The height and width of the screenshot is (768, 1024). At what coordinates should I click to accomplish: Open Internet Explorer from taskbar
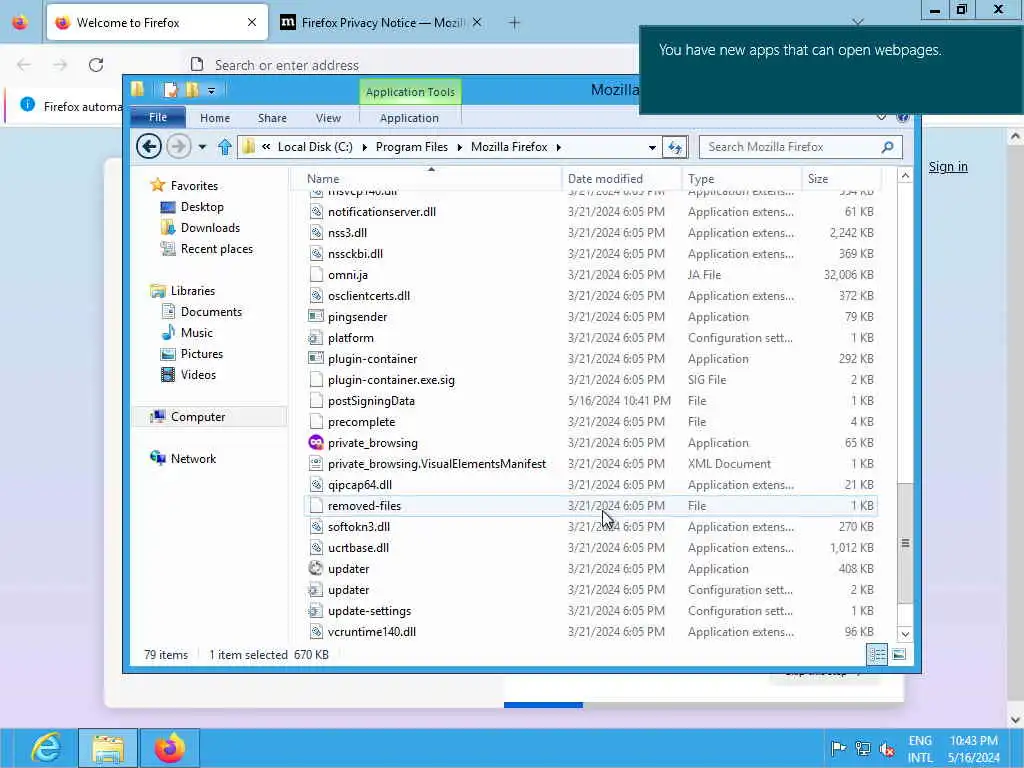coord(45,748)
